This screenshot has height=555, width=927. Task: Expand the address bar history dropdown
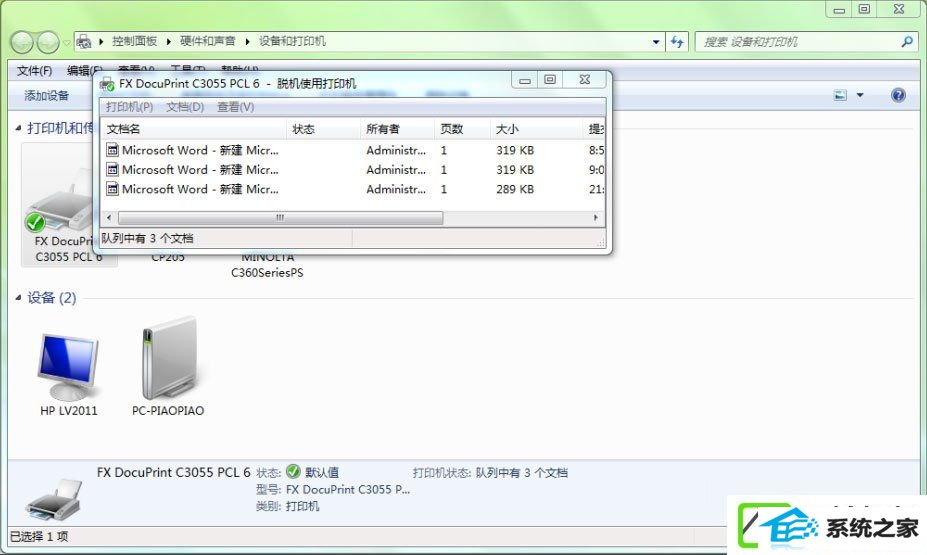(656, 42)
